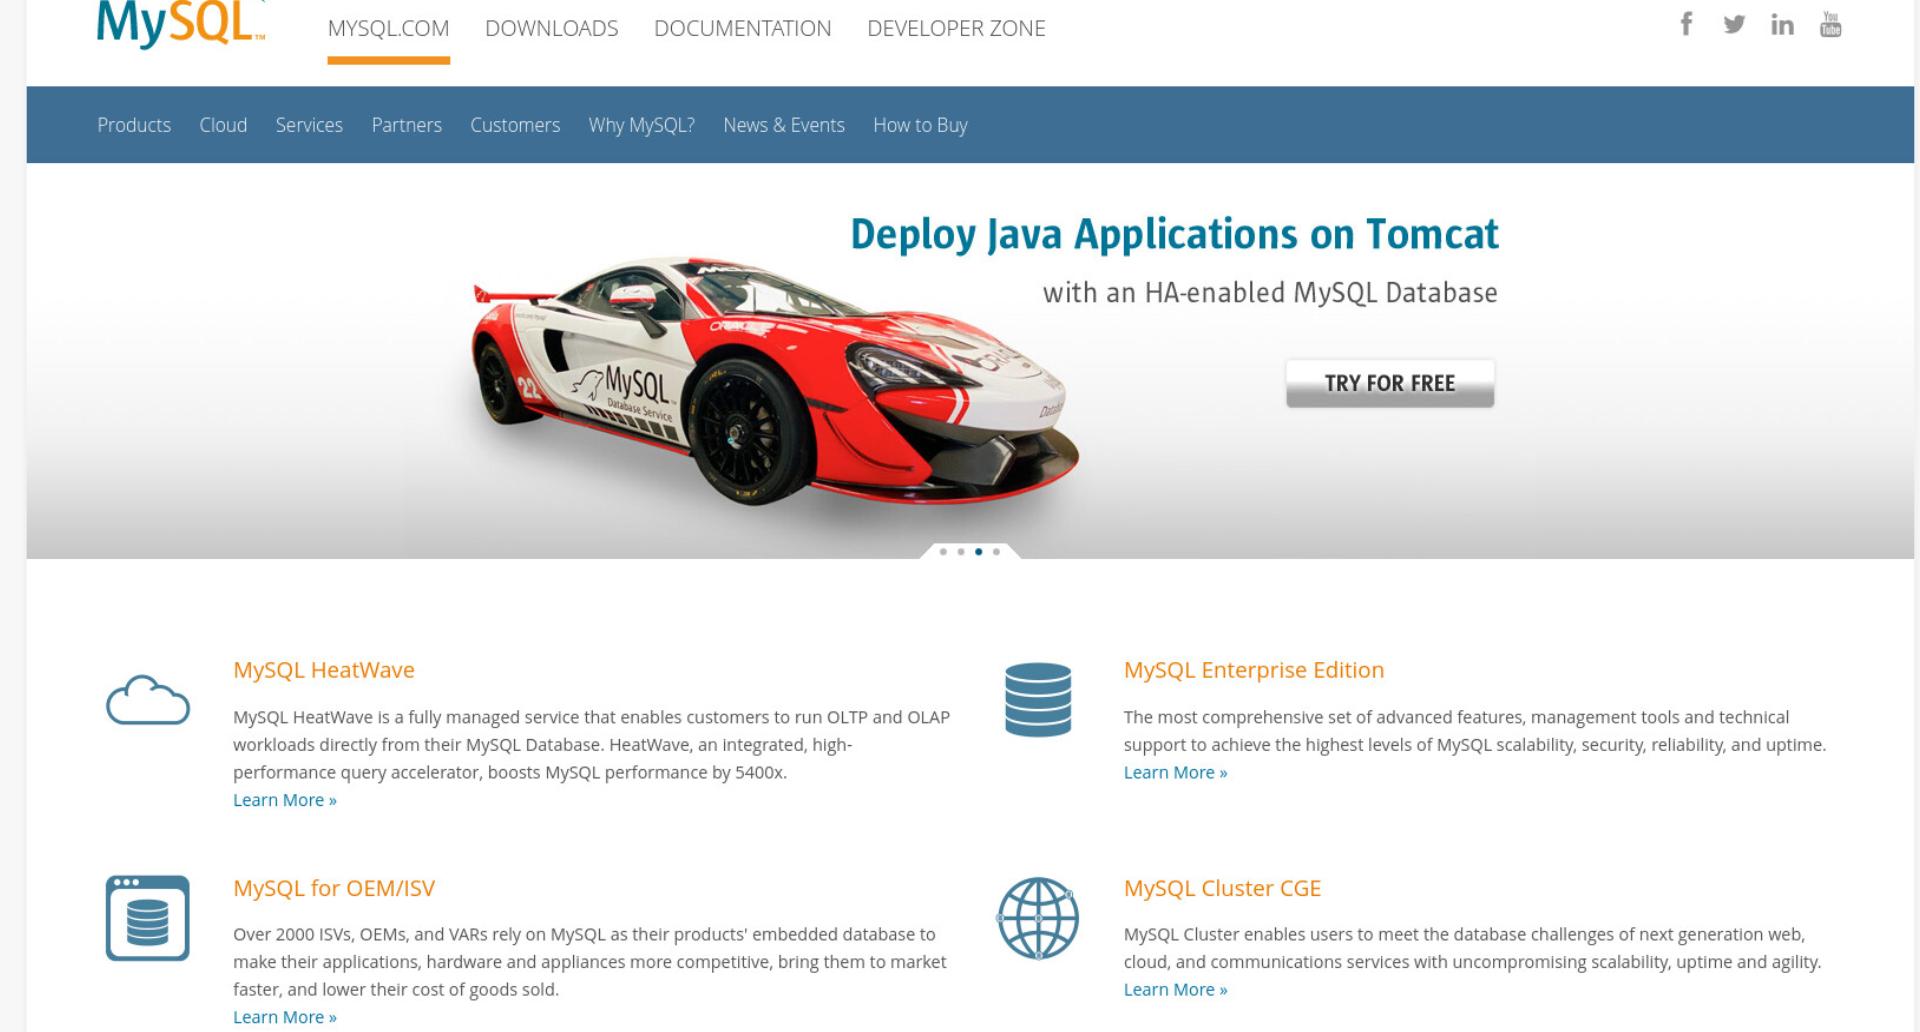Show the fourth carousel slide dot
The width and height of the screenshot is (1920, 1032).
996,552
